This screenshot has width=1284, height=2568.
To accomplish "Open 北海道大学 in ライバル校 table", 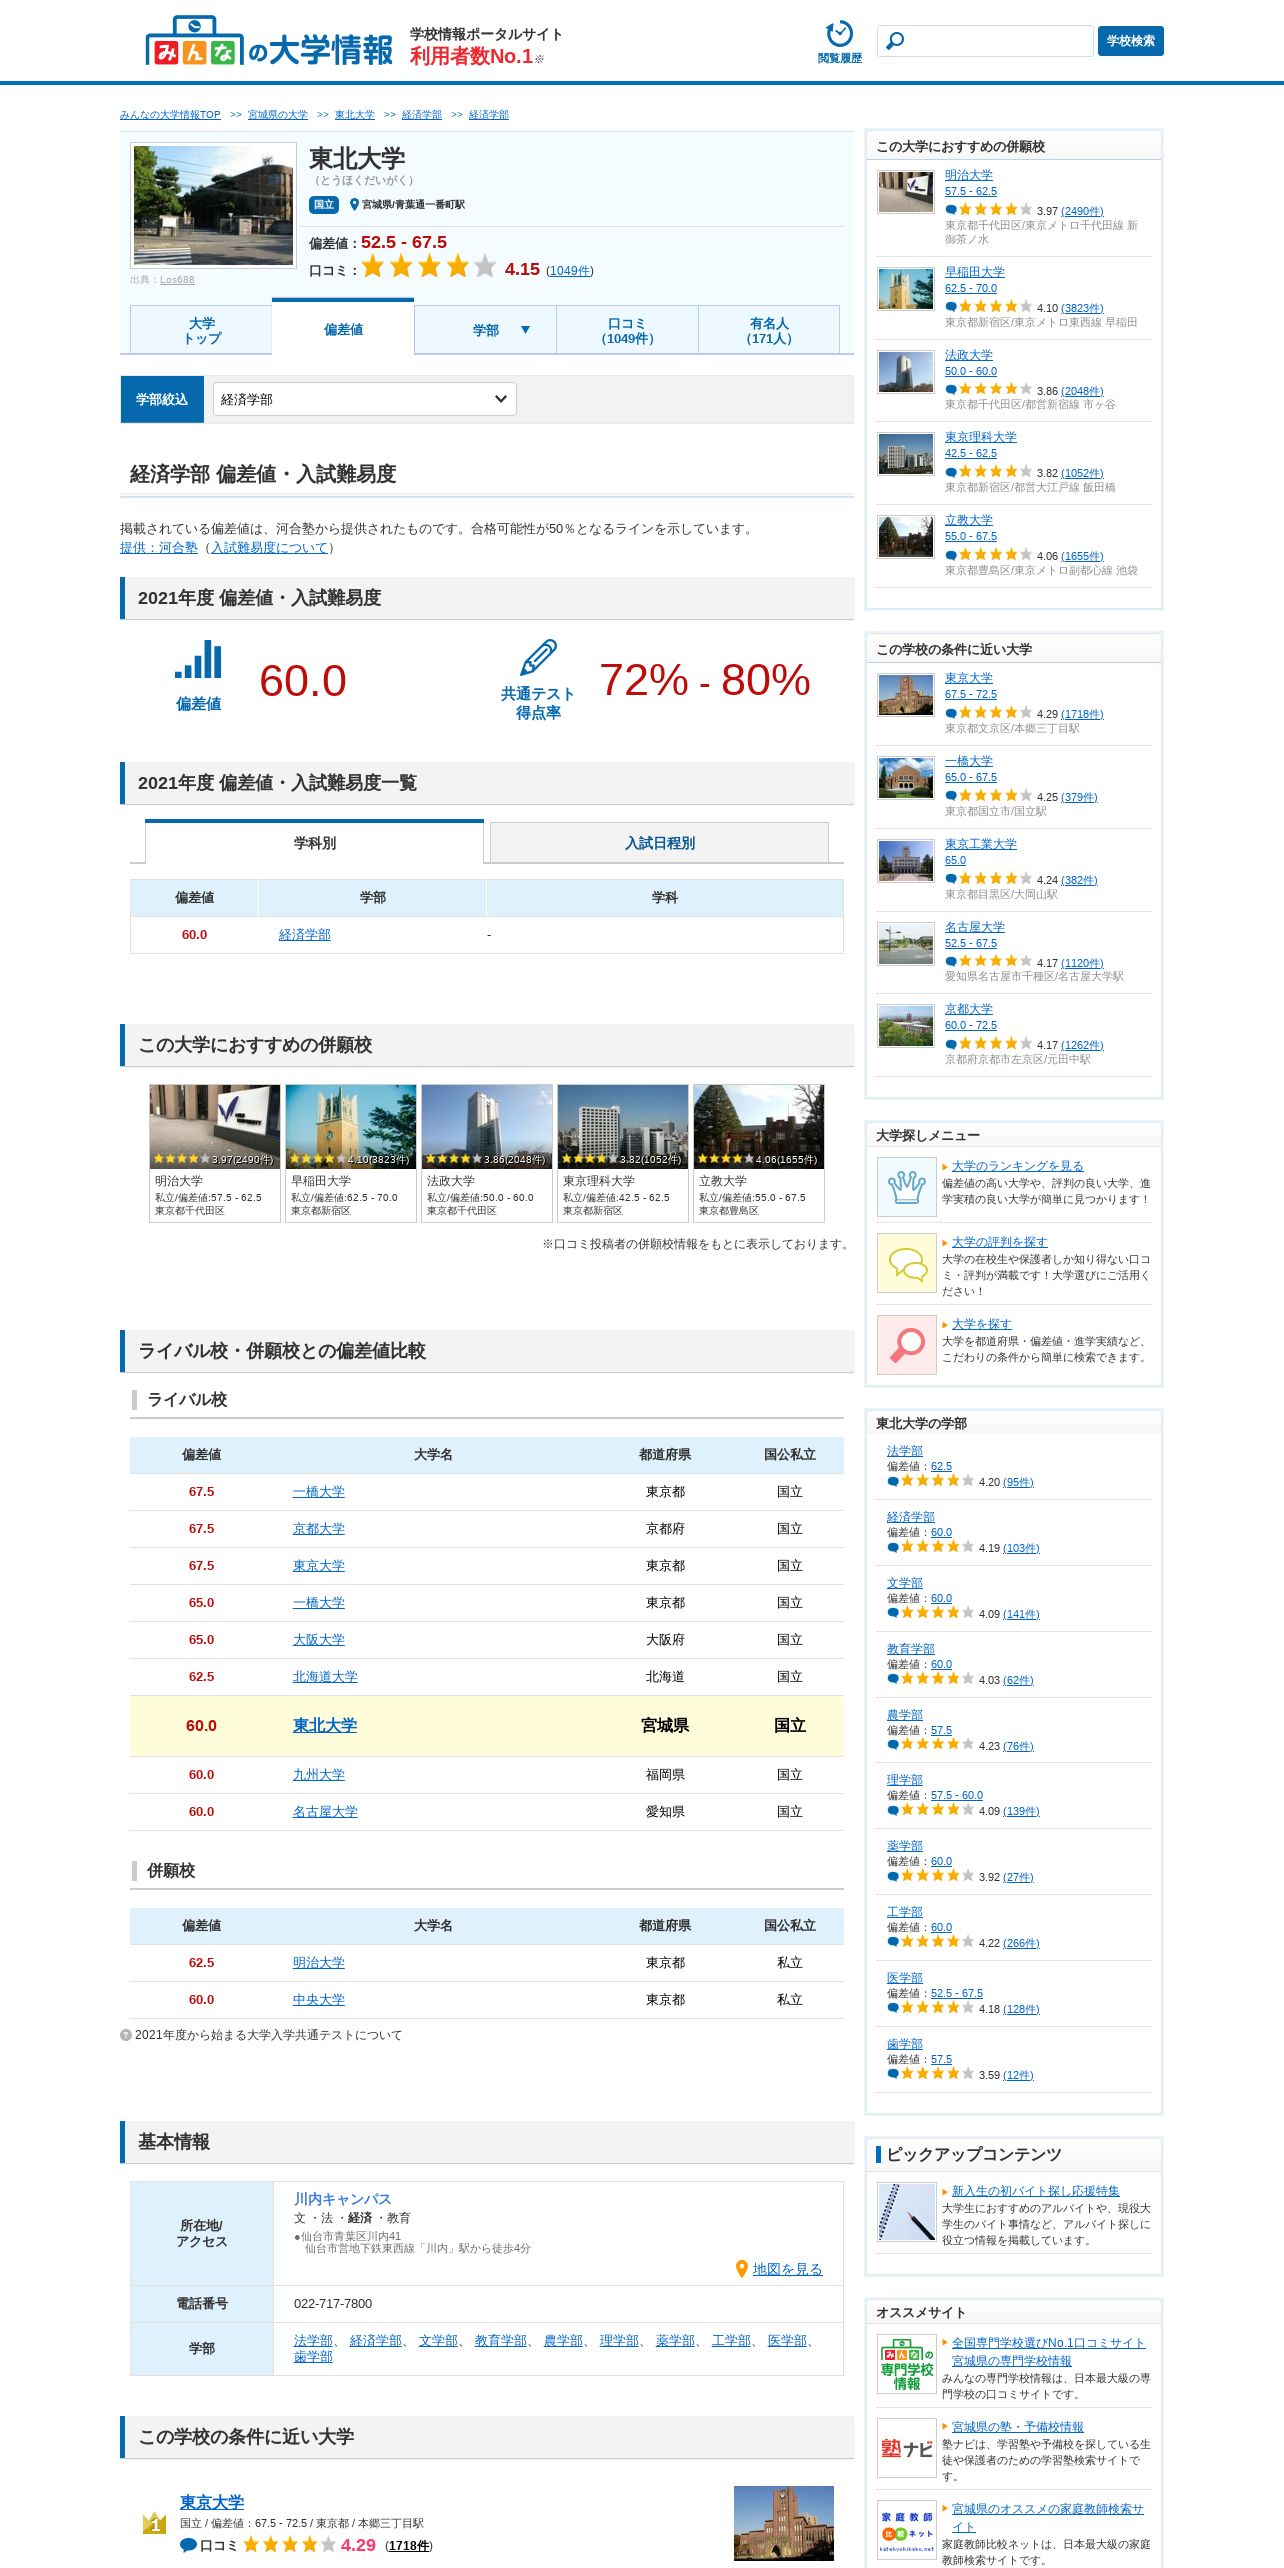I will coord(325,1677).
